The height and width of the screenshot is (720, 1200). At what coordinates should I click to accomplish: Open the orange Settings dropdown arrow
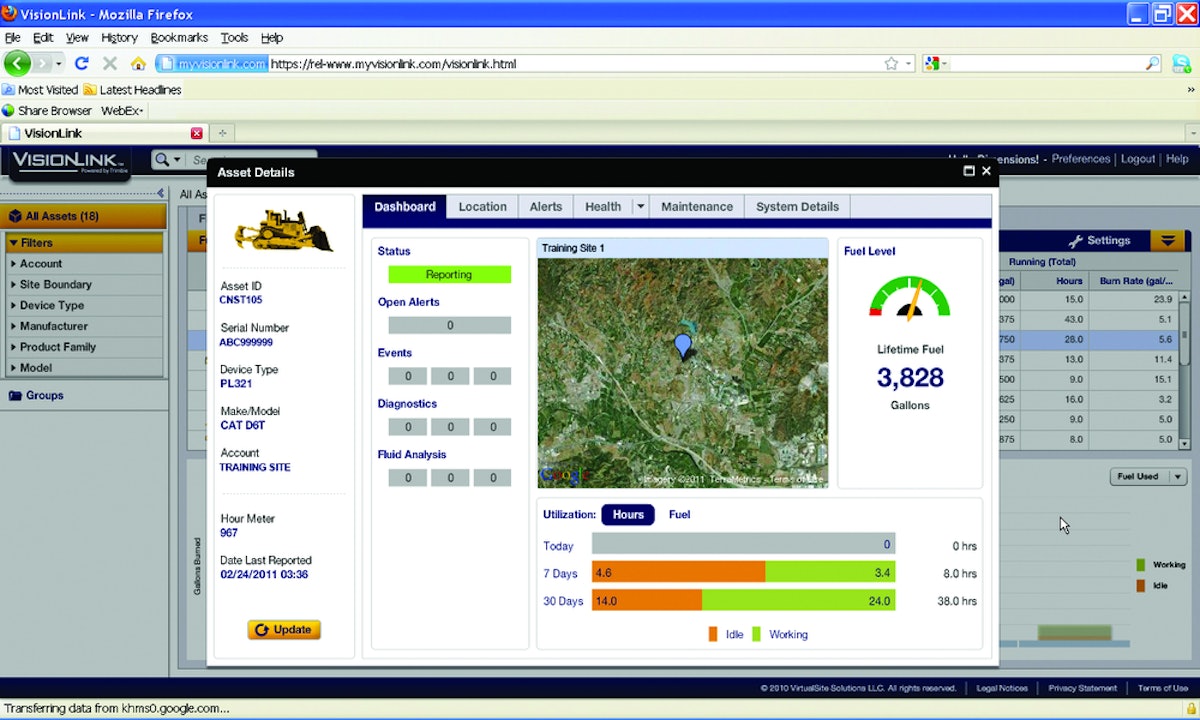[1166, 240]
